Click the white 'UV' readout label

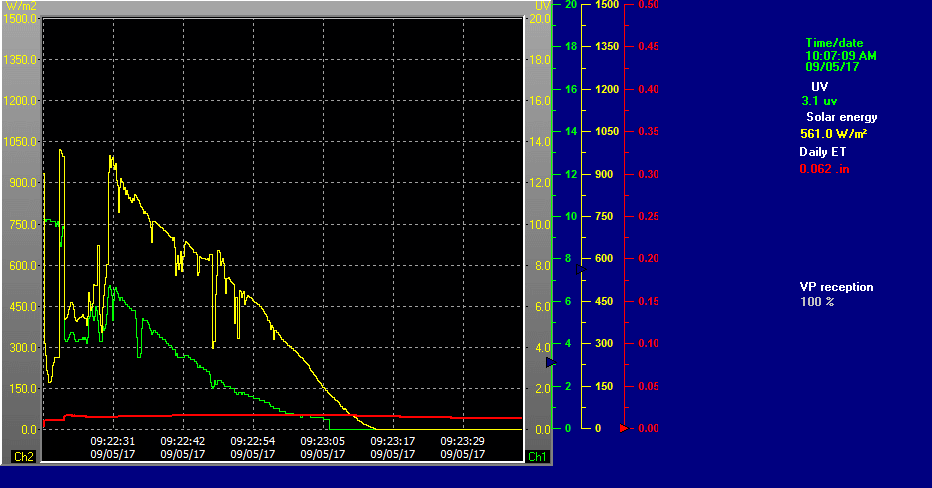point(819,87)
